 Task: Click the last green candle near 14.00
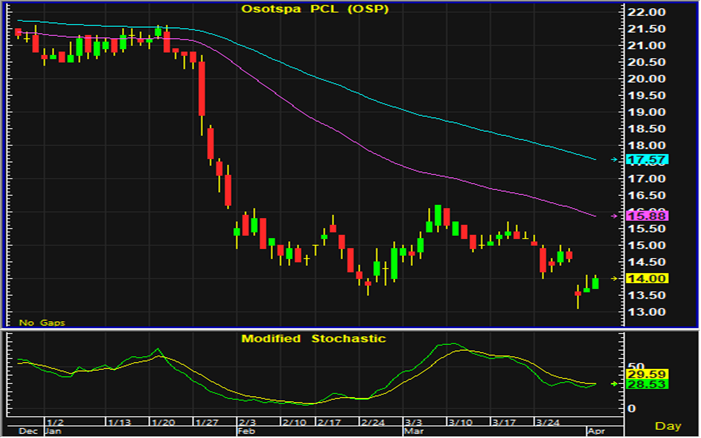tap(595, 283)
